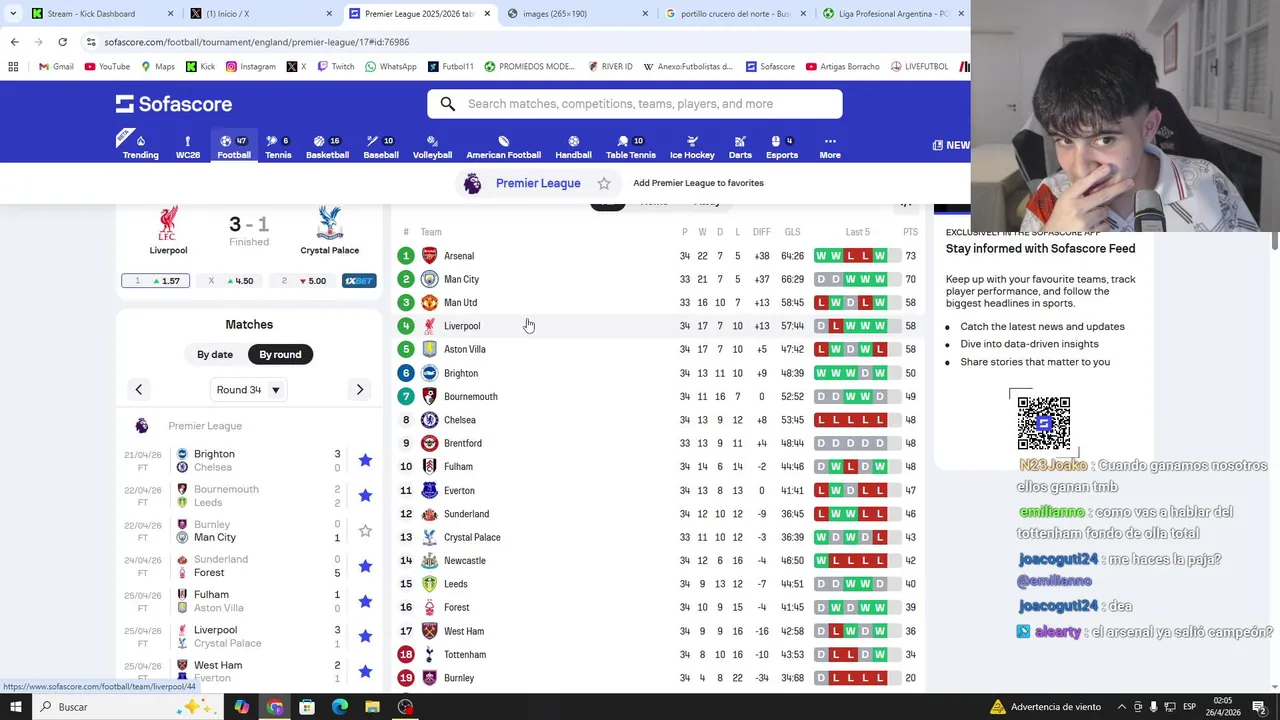1280x720 pixels.
Task: Click the Liverpool crest in match header
Action: point(168,224)
